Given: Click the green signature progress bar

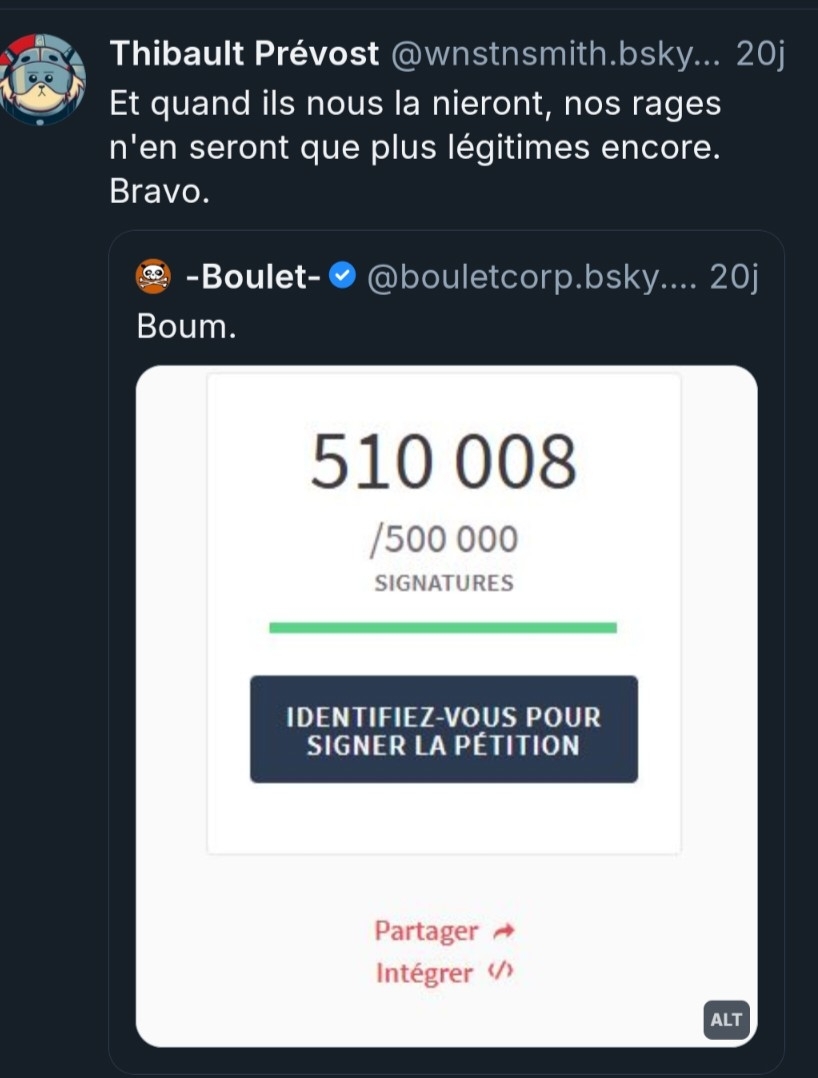Looking at the screenshot, I should coord(443,627).
